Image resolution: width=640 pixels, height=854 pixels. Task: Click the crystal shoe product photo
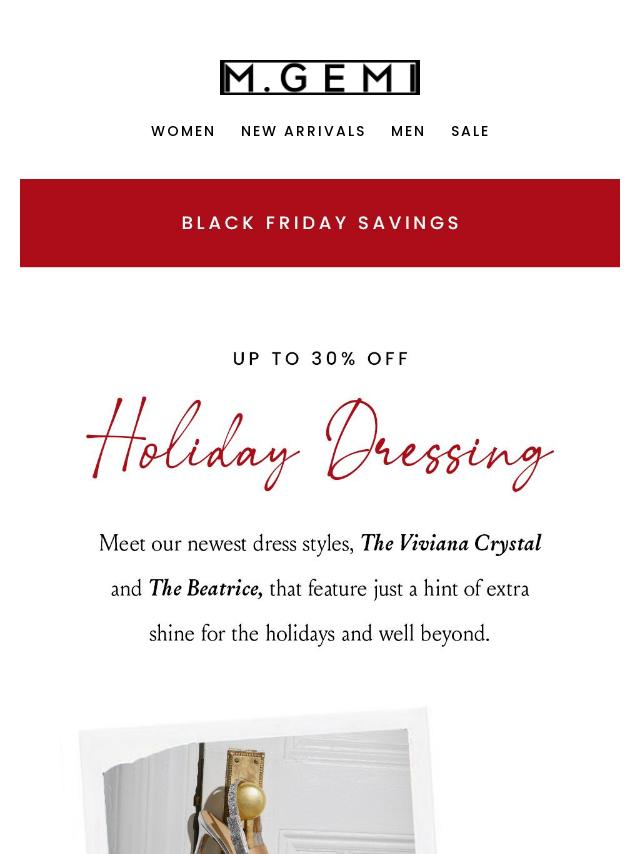tap(256, 791)
